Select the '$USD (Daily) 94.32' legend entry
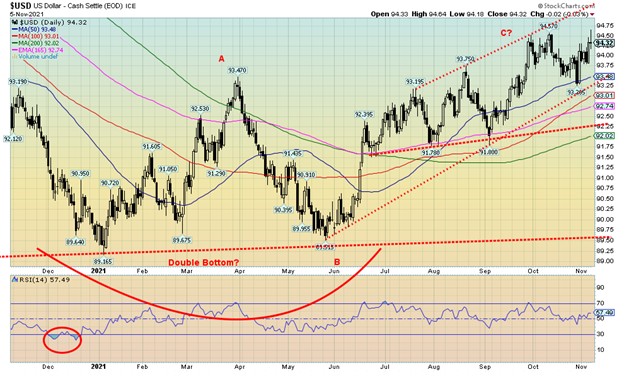The image size is (624, 372). click(53, 23)
